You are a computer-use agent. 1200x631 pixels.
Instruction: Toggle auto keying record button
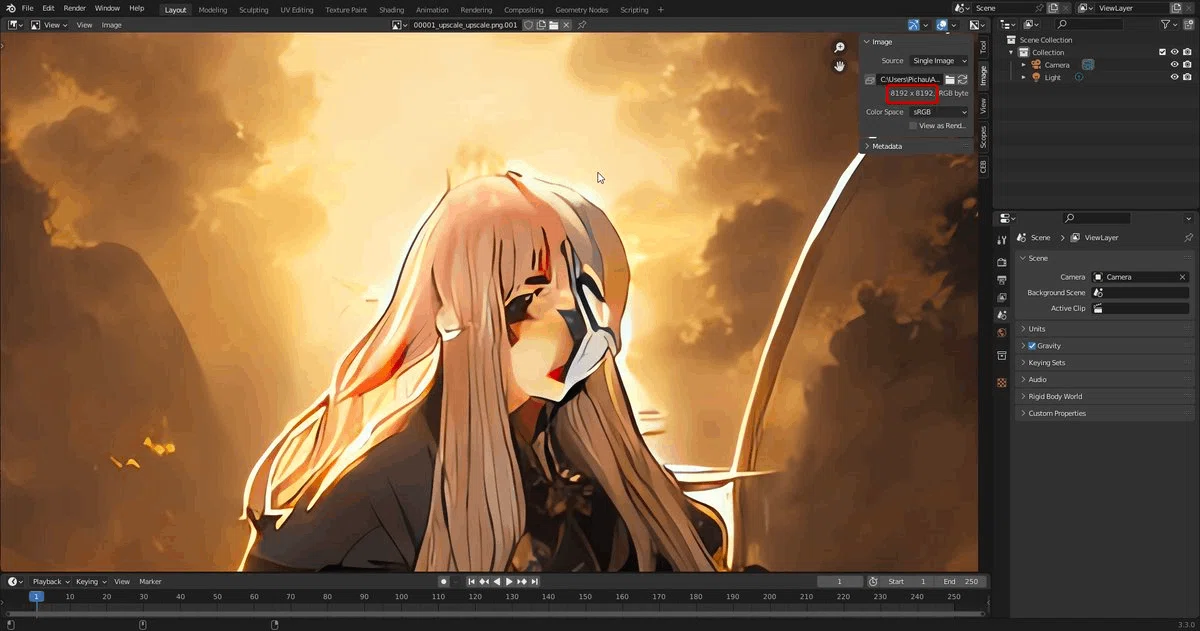click(x=443, y=582)
